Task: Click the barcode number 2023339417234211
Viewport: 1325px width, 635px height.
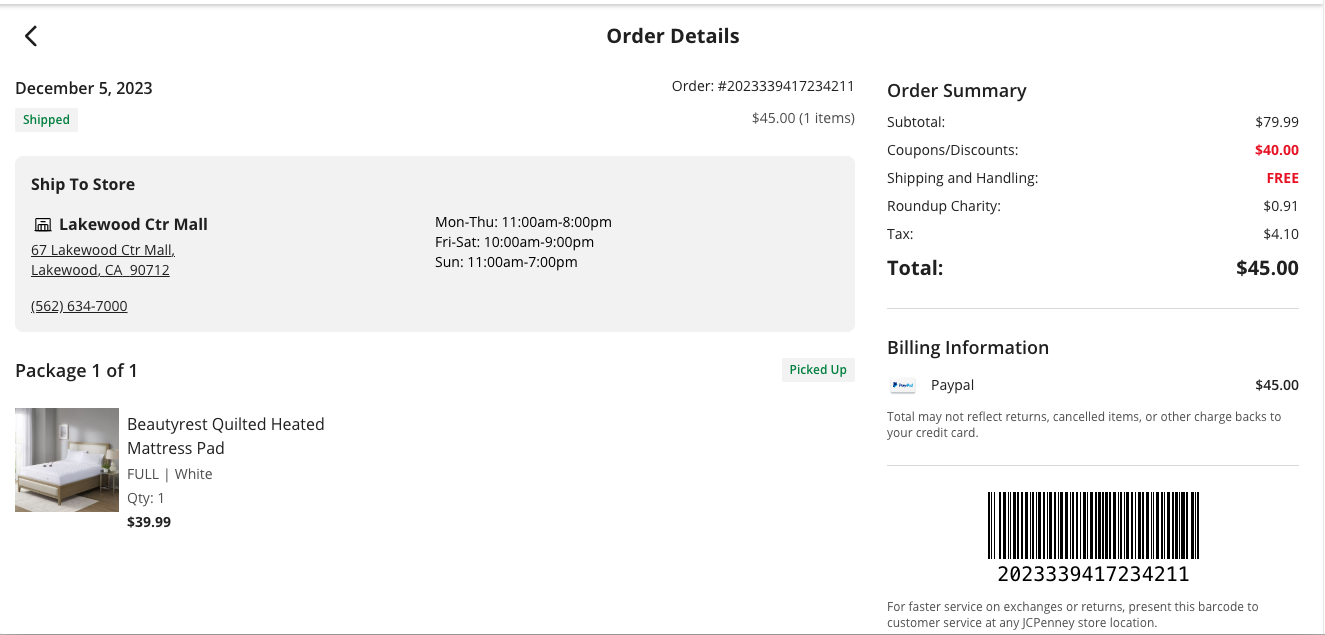Action: (x=1093, y=575)
